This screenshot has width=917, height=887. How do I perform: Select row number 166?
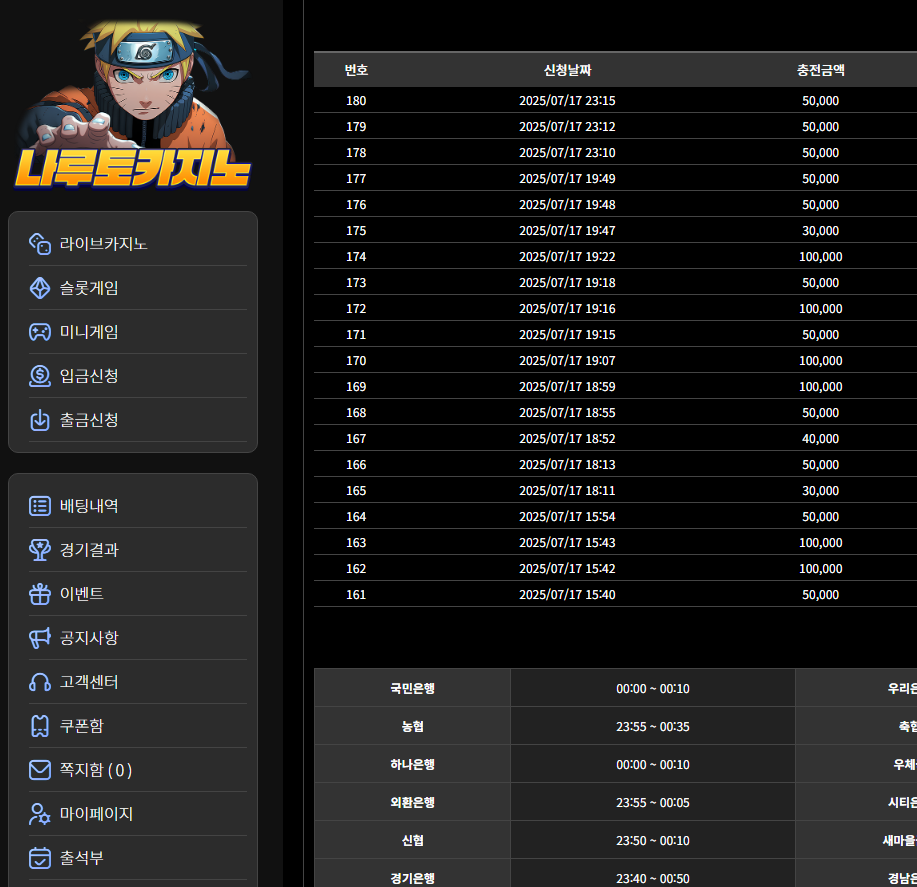click(356, 465)
